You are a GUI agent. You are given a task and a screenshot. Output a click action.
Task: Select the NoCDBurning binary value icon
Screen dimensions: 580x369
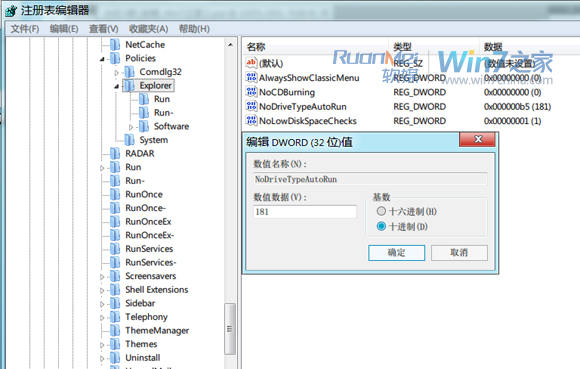pos(251,92)
